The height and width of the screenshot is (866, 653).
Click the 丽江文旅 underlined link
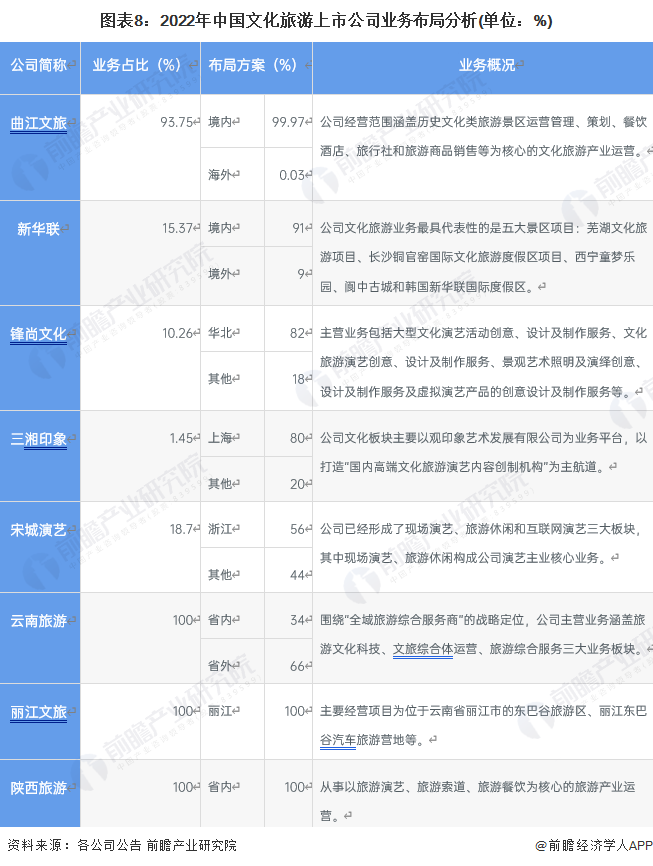coord(39,712)
